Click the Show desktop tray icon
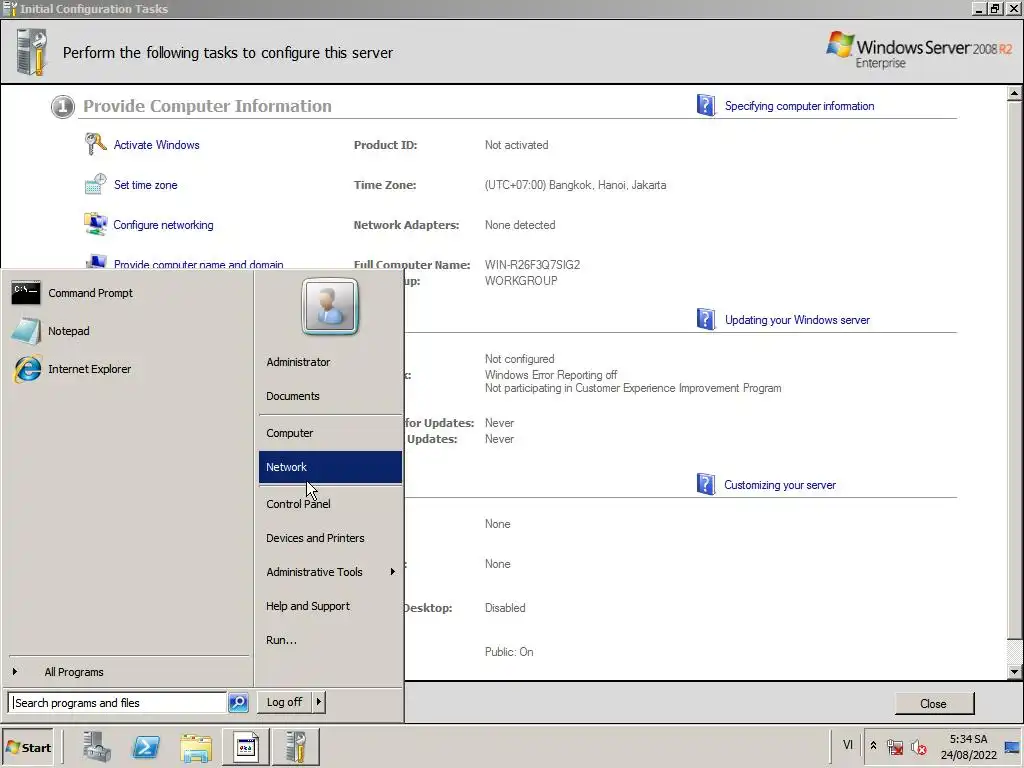1024x768 pixels. click(x=1012, y=747)
